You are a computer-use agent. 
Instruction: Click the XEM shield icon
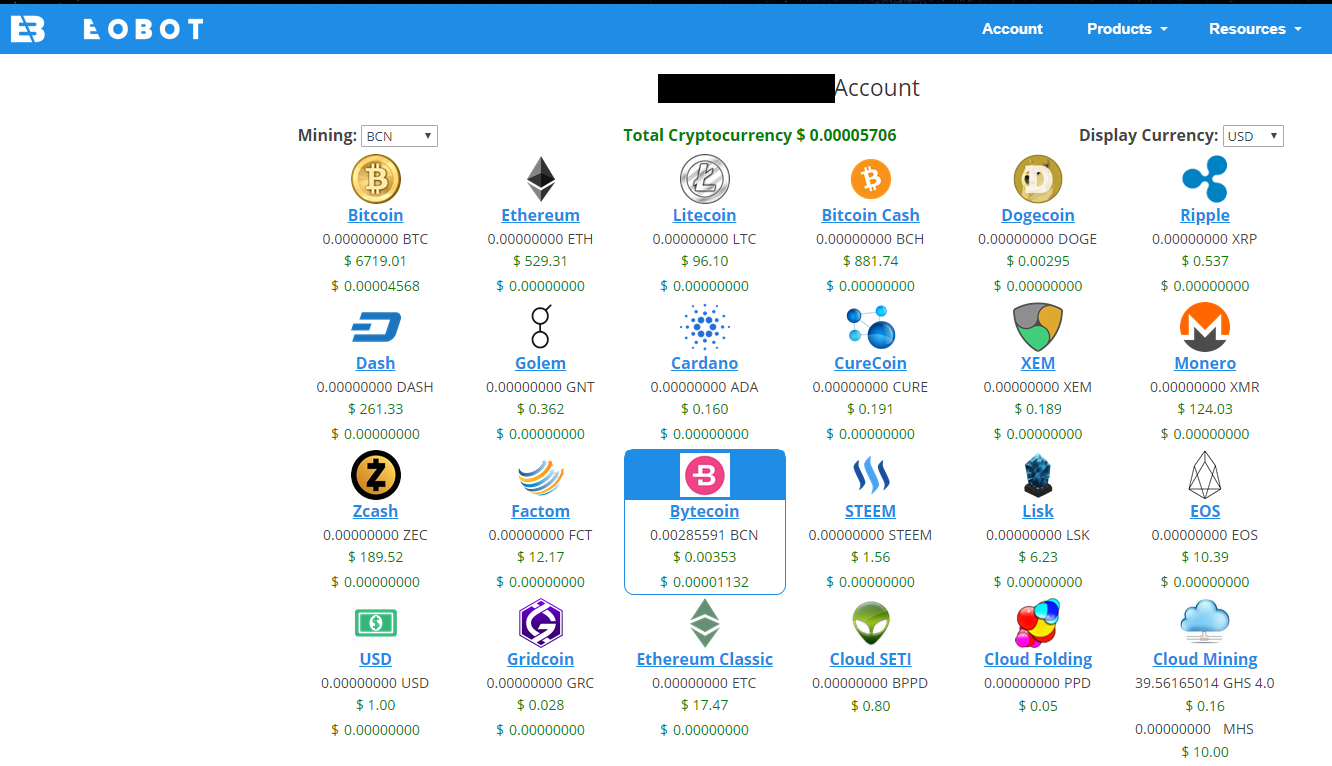pyautogui.click(x=1038, y=328)
